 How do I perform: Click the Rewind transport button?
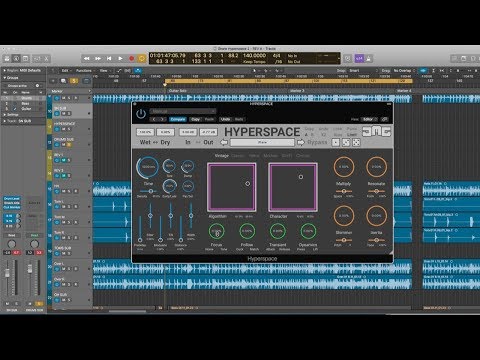87,59
